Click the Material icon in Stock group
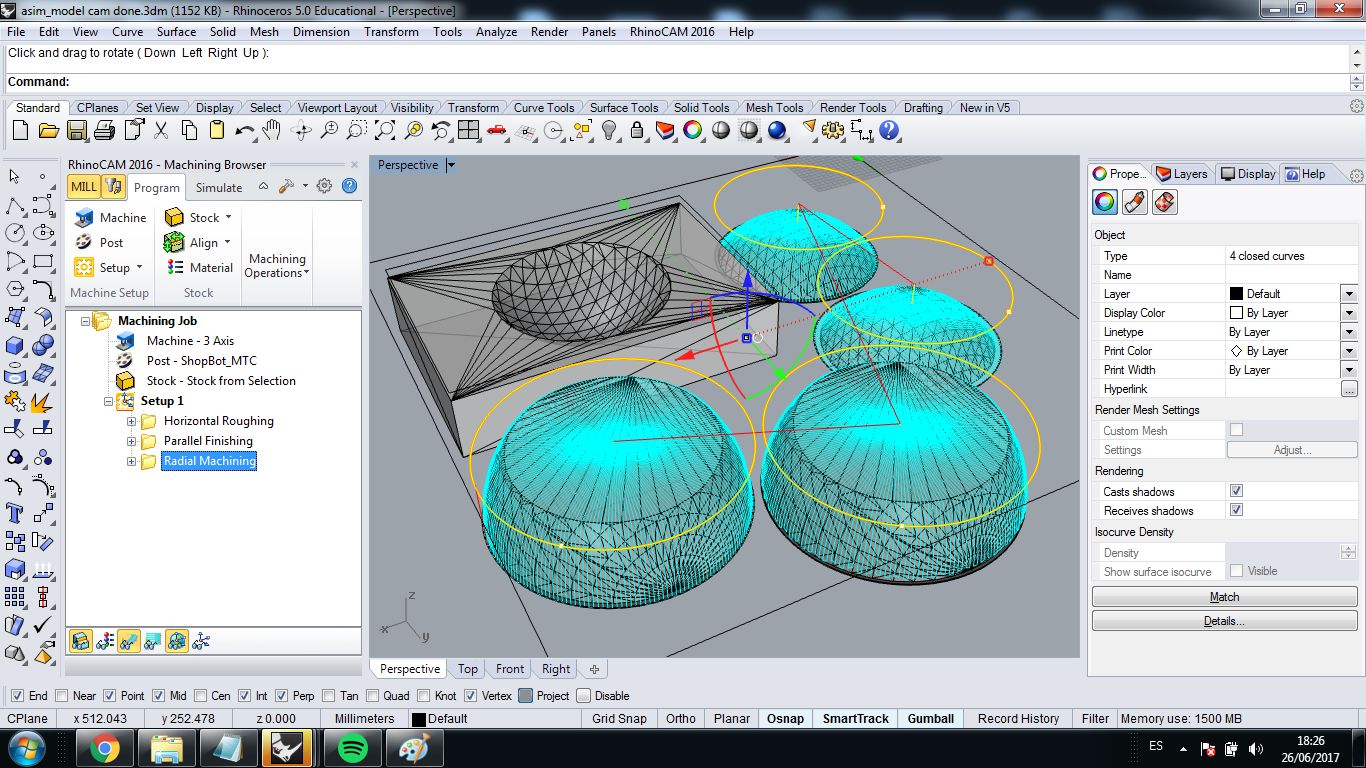Image resolution: width=1366 pixels, height=768 pixels. pyautogui.click(x=175, y=267)
